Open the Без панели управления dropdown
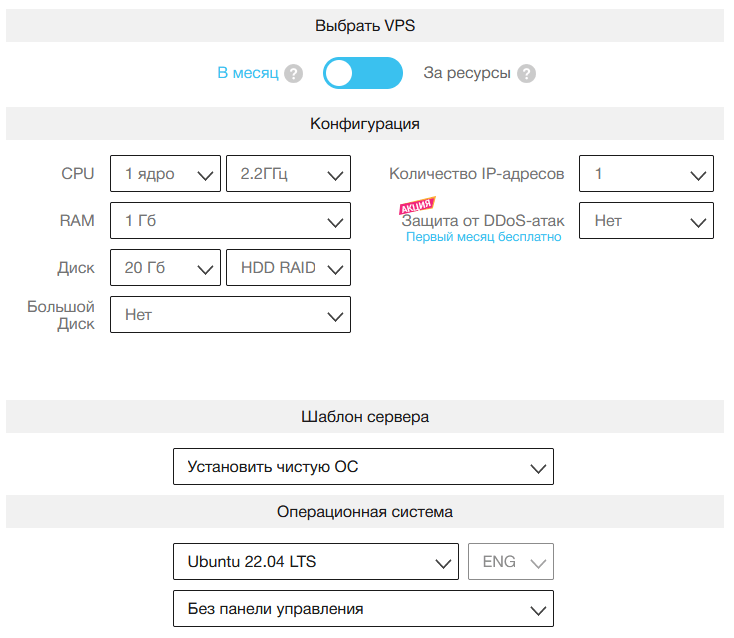The height and width of the screenshot is (638, 734). tap(363, 608)
